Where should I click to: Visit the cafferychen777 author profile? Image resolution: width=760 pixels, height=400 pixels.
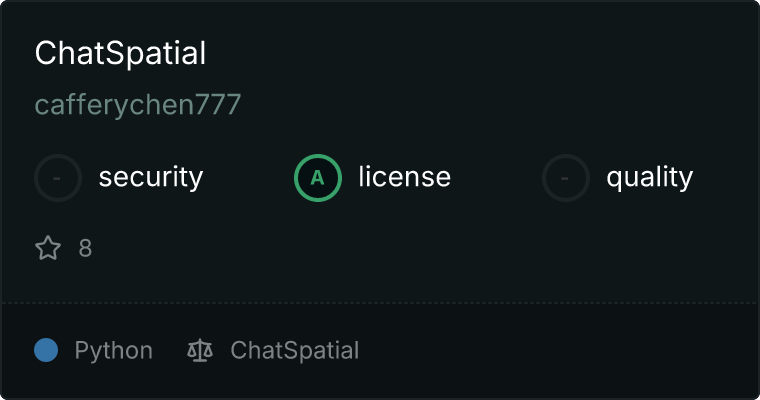click(x=138, y=105)
